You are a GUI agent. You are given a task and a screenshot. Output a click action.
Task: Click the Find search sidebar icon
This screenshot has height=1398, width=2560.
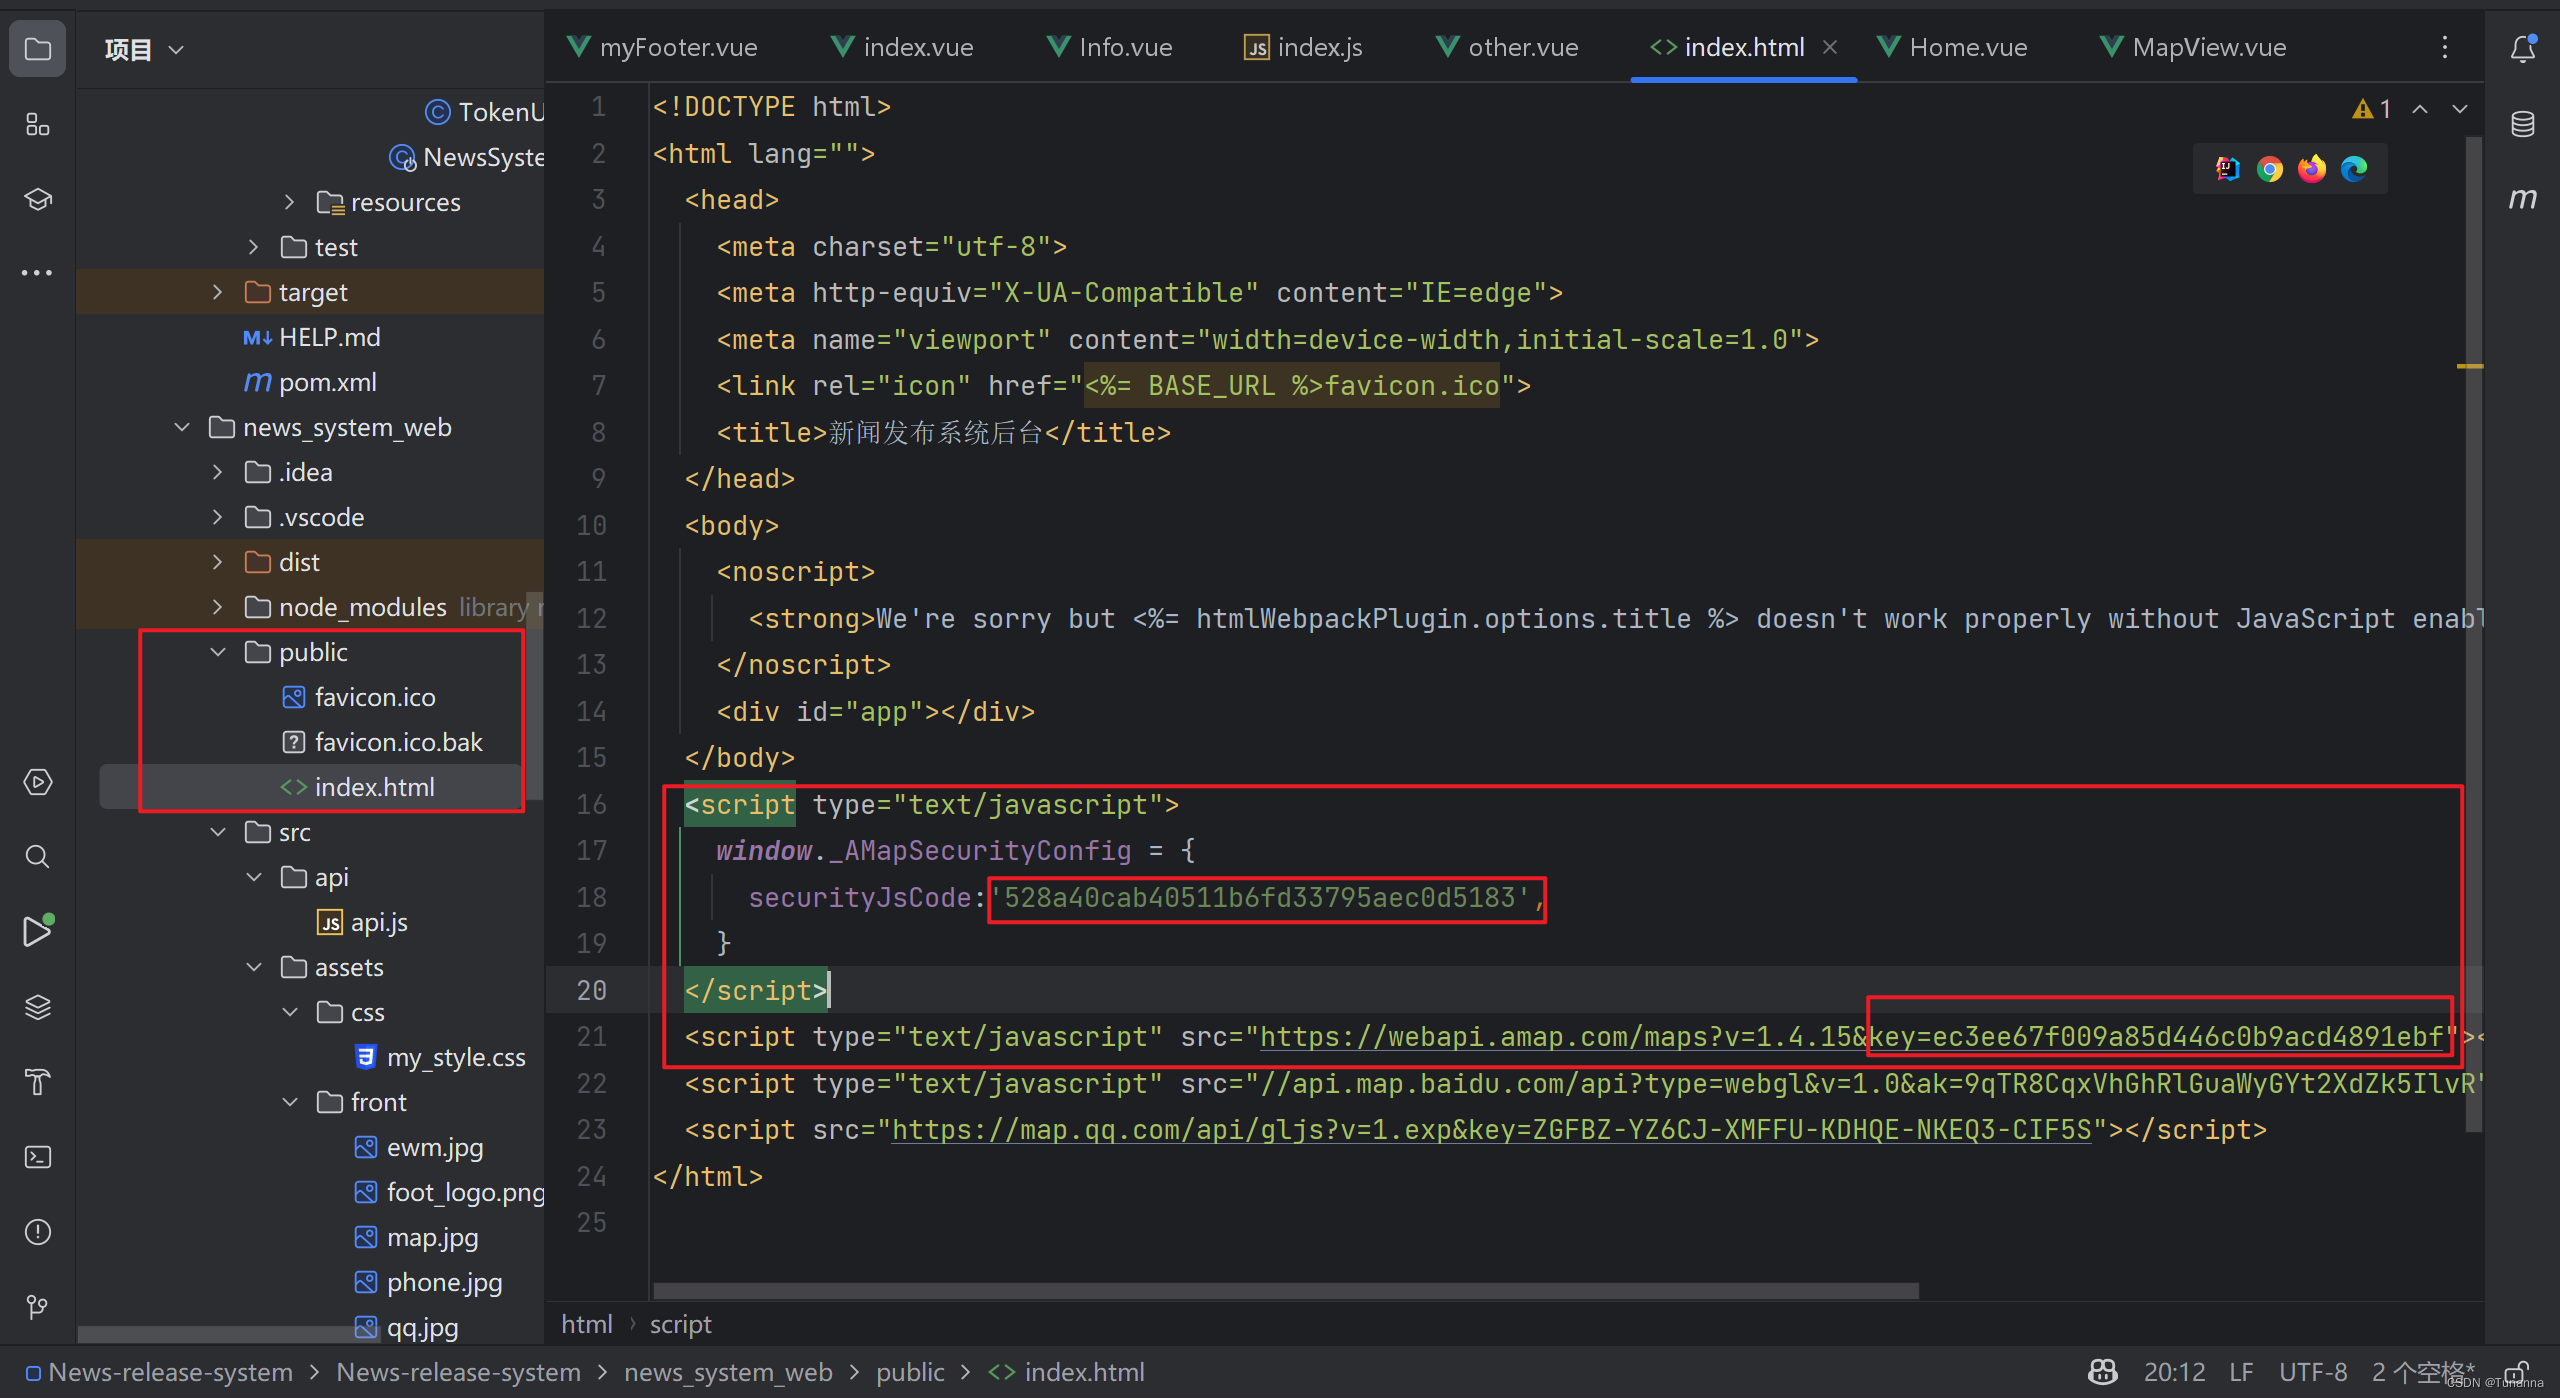point(37,857)
